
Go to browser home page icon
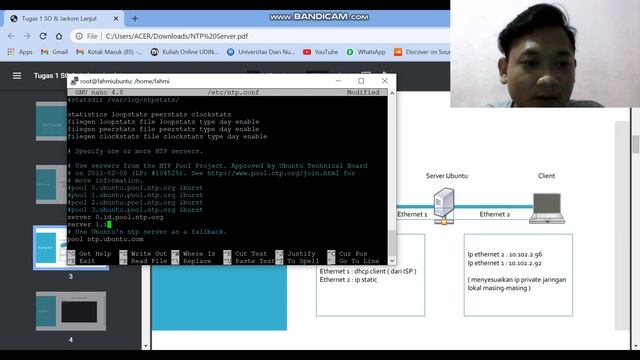point(59,36)
